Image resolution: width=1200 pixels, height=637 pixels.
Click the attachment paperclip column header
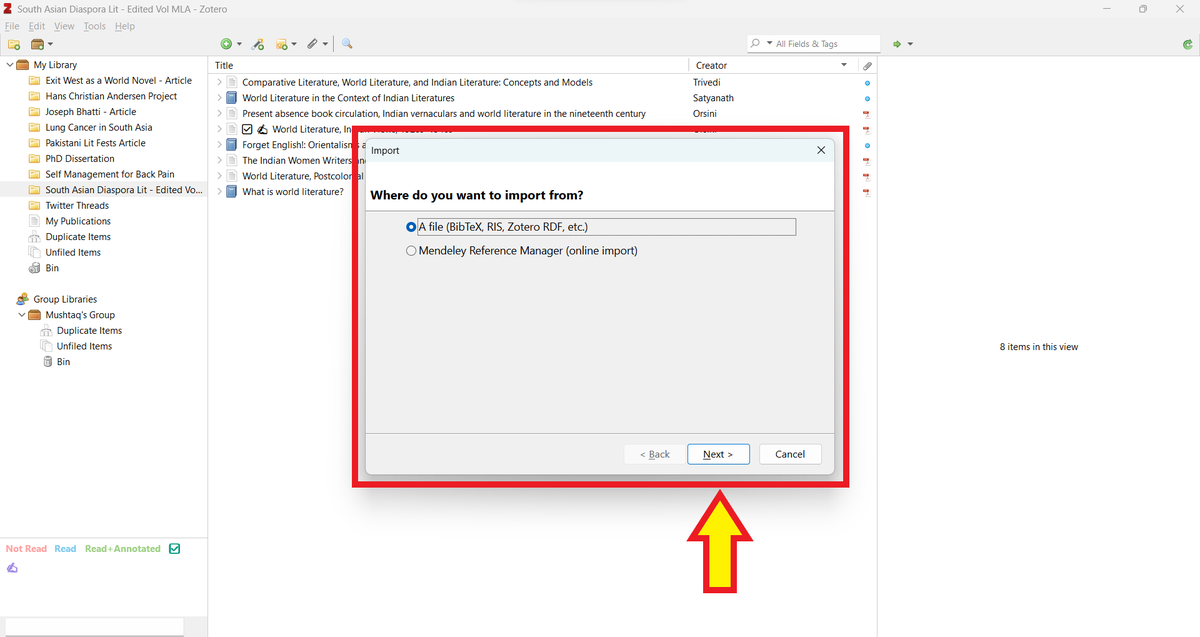867,65
